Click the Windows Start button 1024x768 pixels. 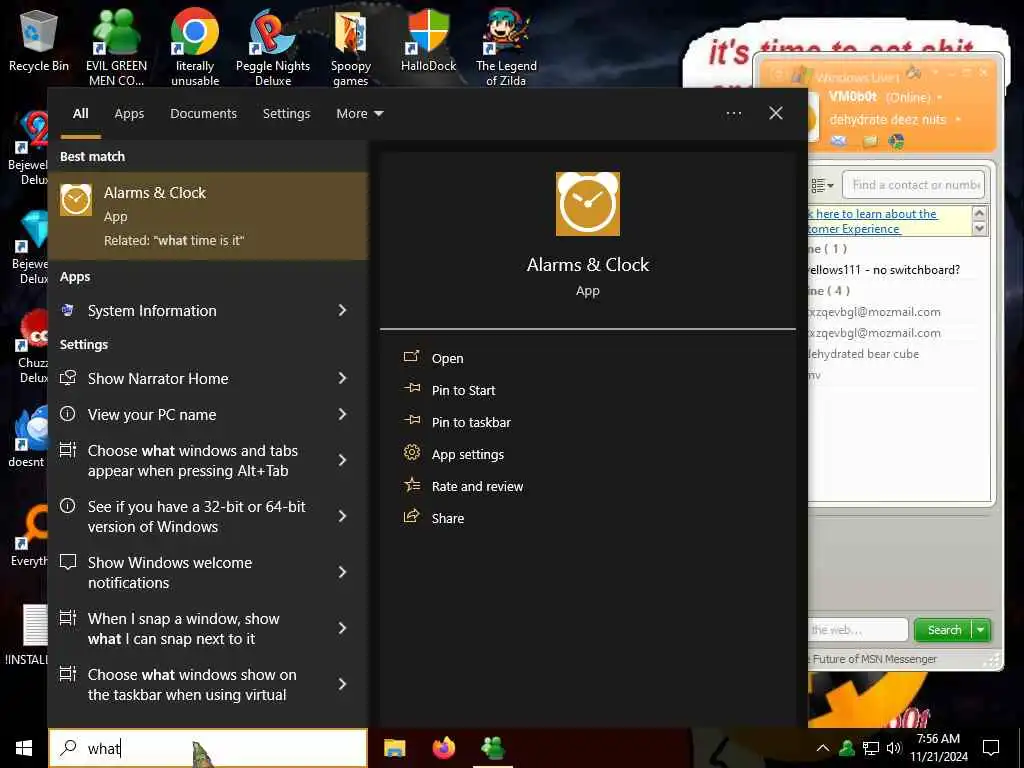[24, 748]
